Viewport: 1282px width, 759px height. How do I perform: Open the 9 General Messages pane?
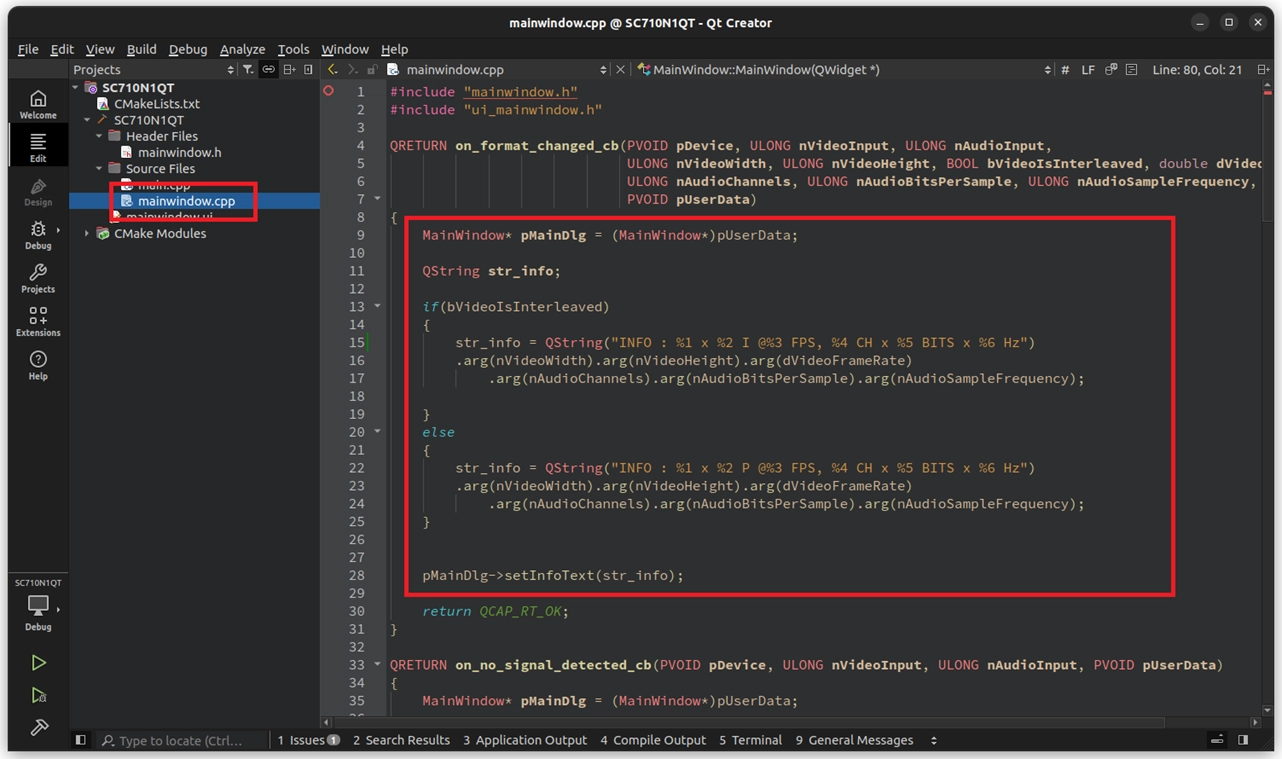[x=854, y=740]
